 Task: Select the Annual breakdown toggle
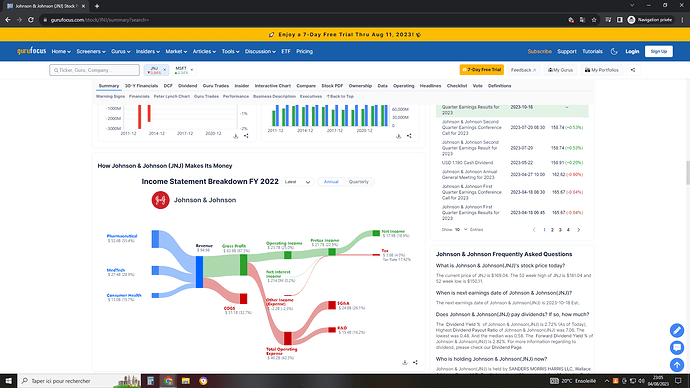(331, 182)
